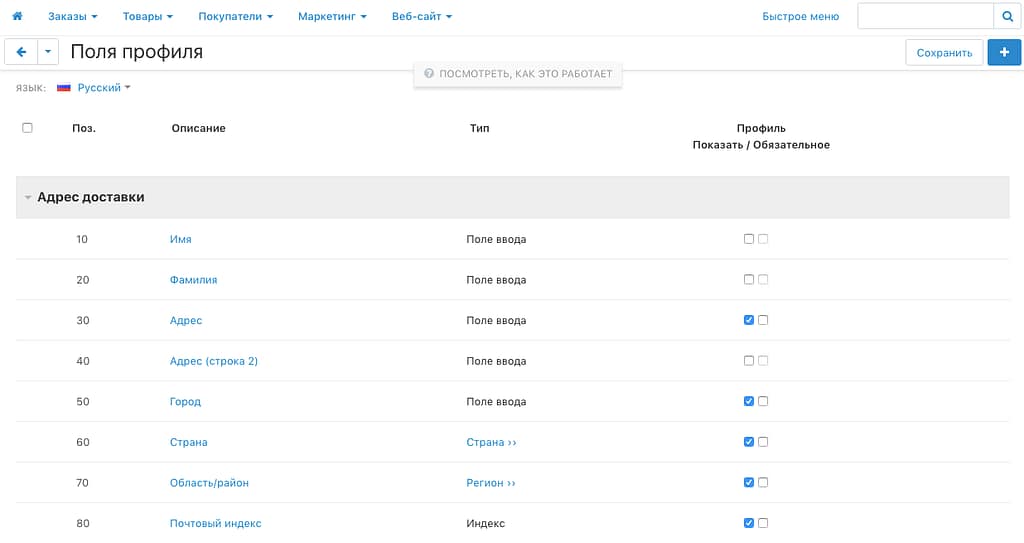Viewport: 1024px width, 543px height.
Task: Enable the show checkbox for Имя field
Action: (749, 239)
